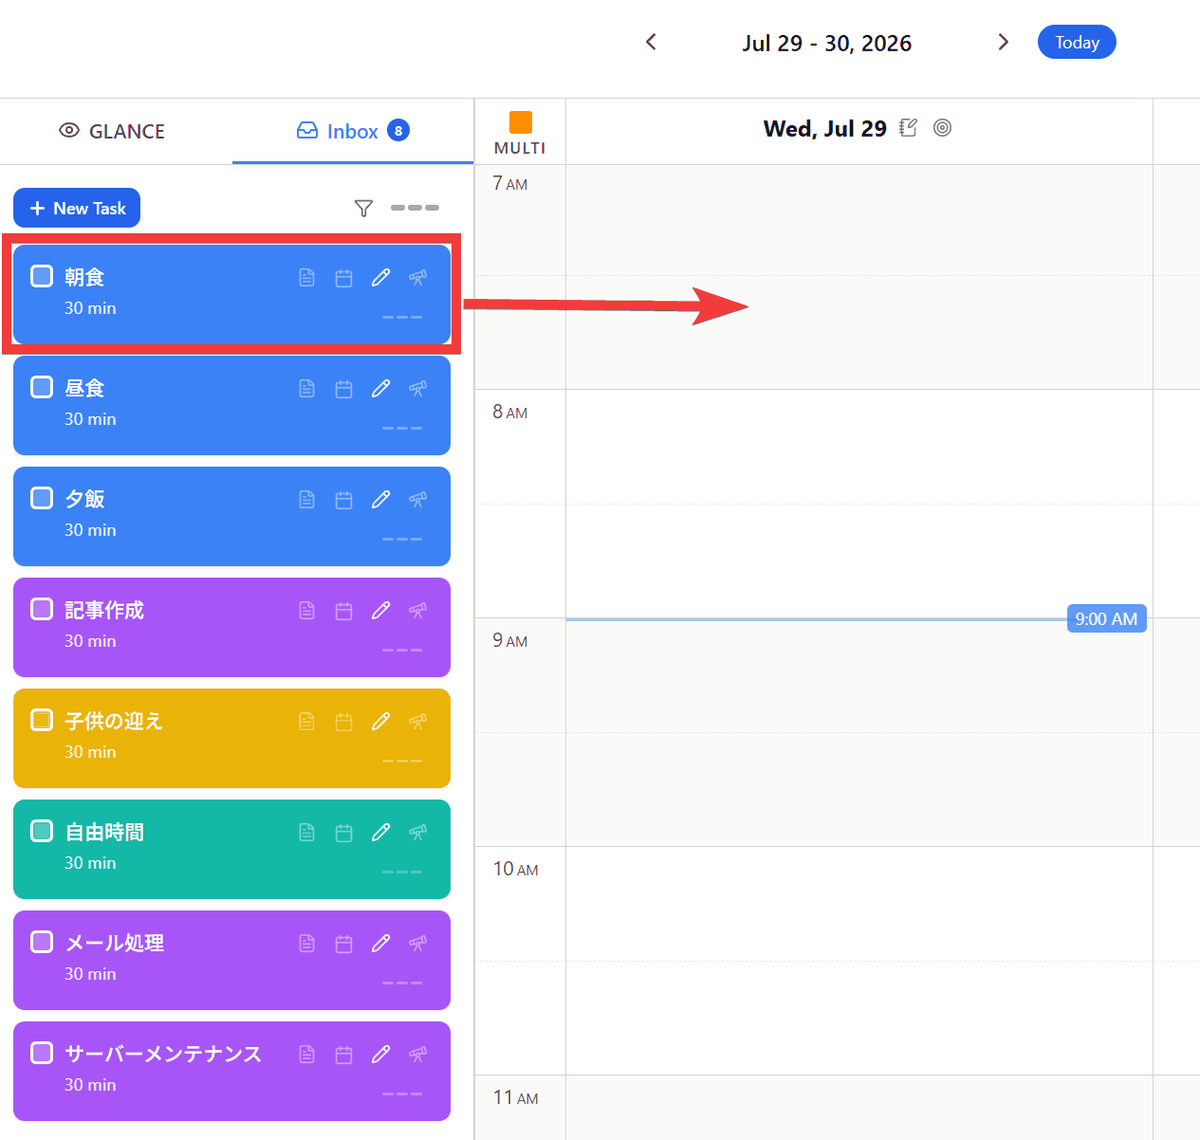Open notes icon on 子供の迎え task
This screenshot has height=1140, width=1200.
307,722
